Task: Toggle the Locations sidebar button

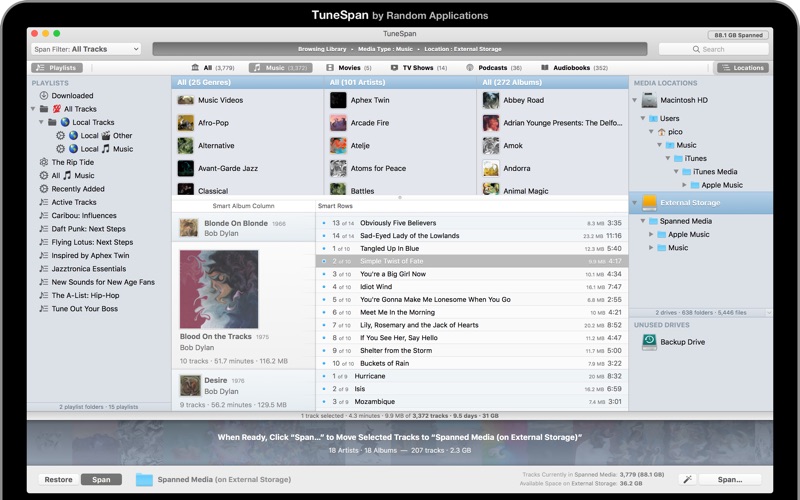Action: [743, 68]
